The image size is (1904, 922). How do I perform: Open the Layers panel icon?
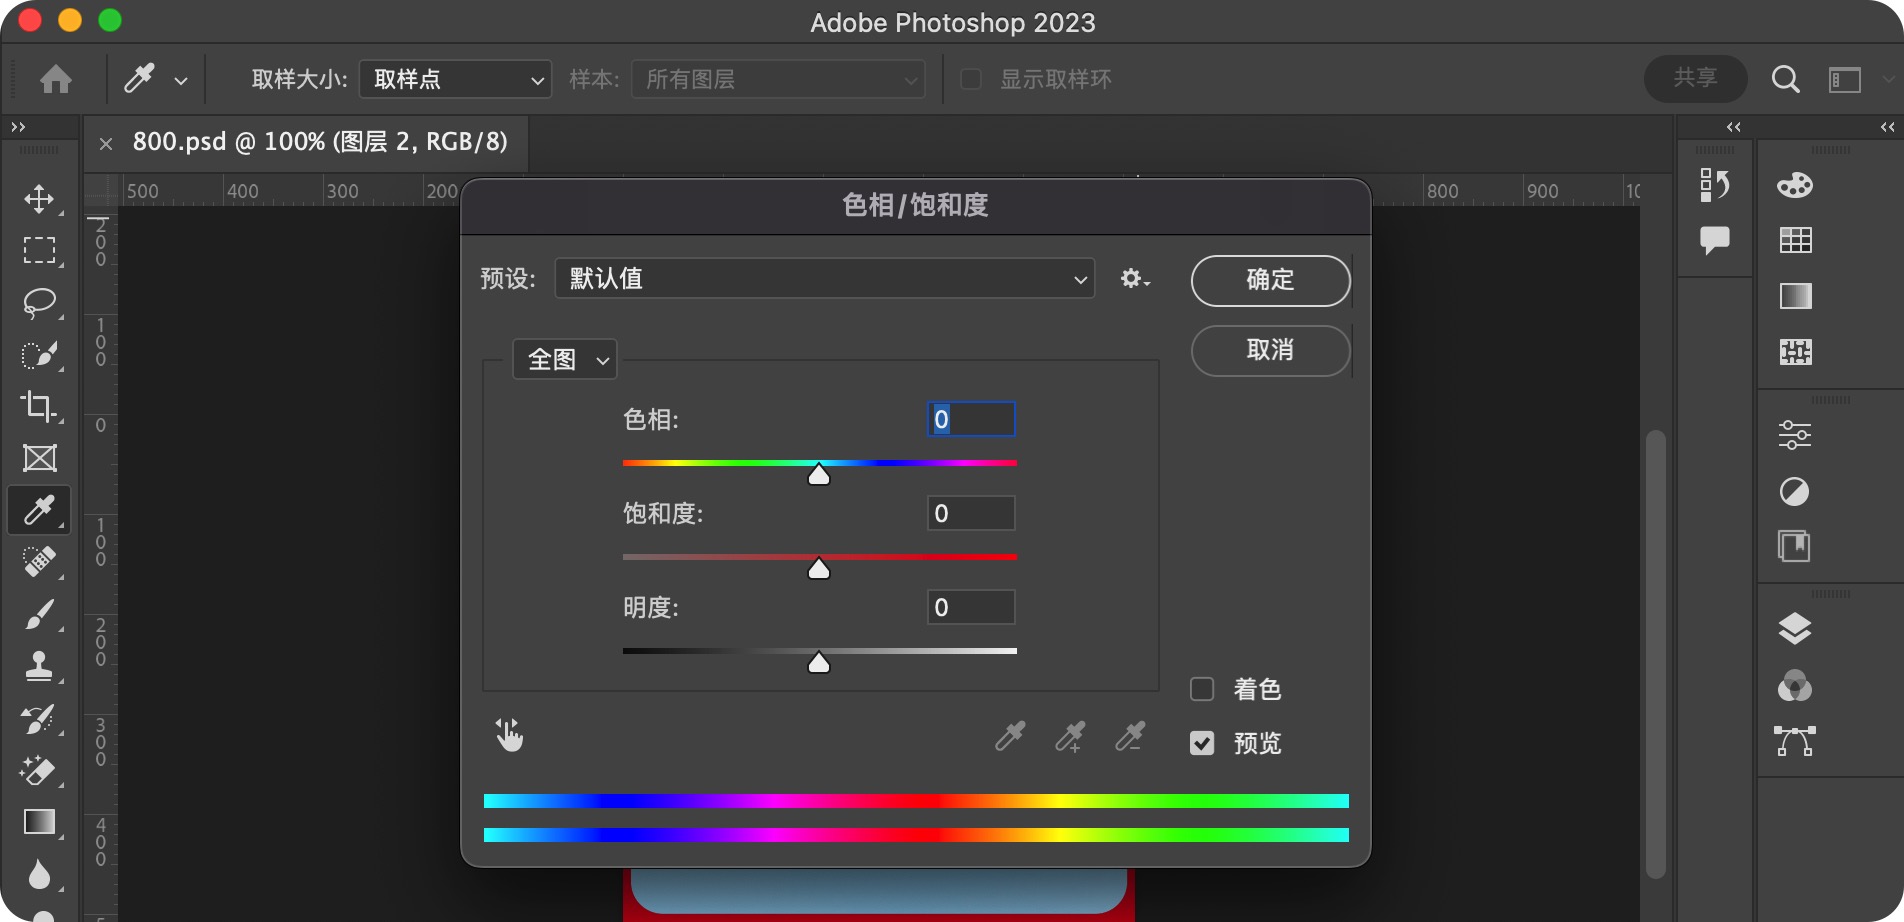pos(1795,628)
